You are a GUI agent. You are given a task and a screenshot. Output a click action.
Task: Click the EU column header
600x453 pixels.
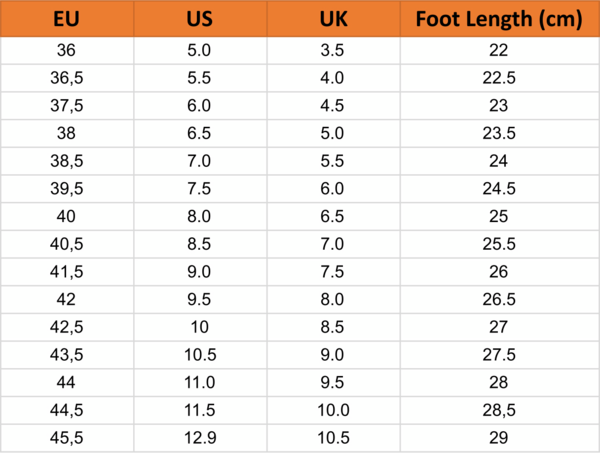pos(66,19)
